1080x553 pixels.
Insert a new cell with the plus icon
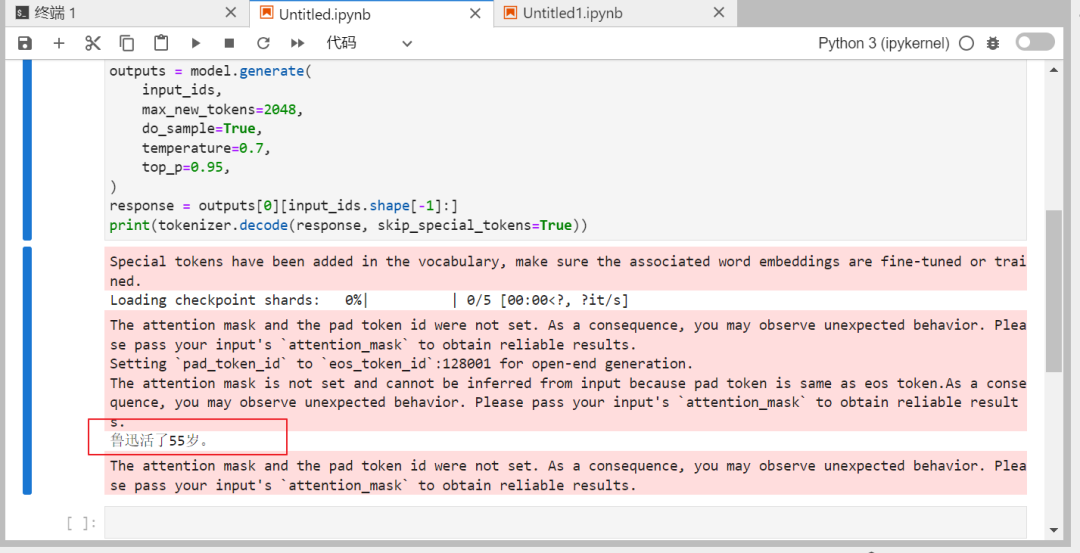tap(59, 43)
